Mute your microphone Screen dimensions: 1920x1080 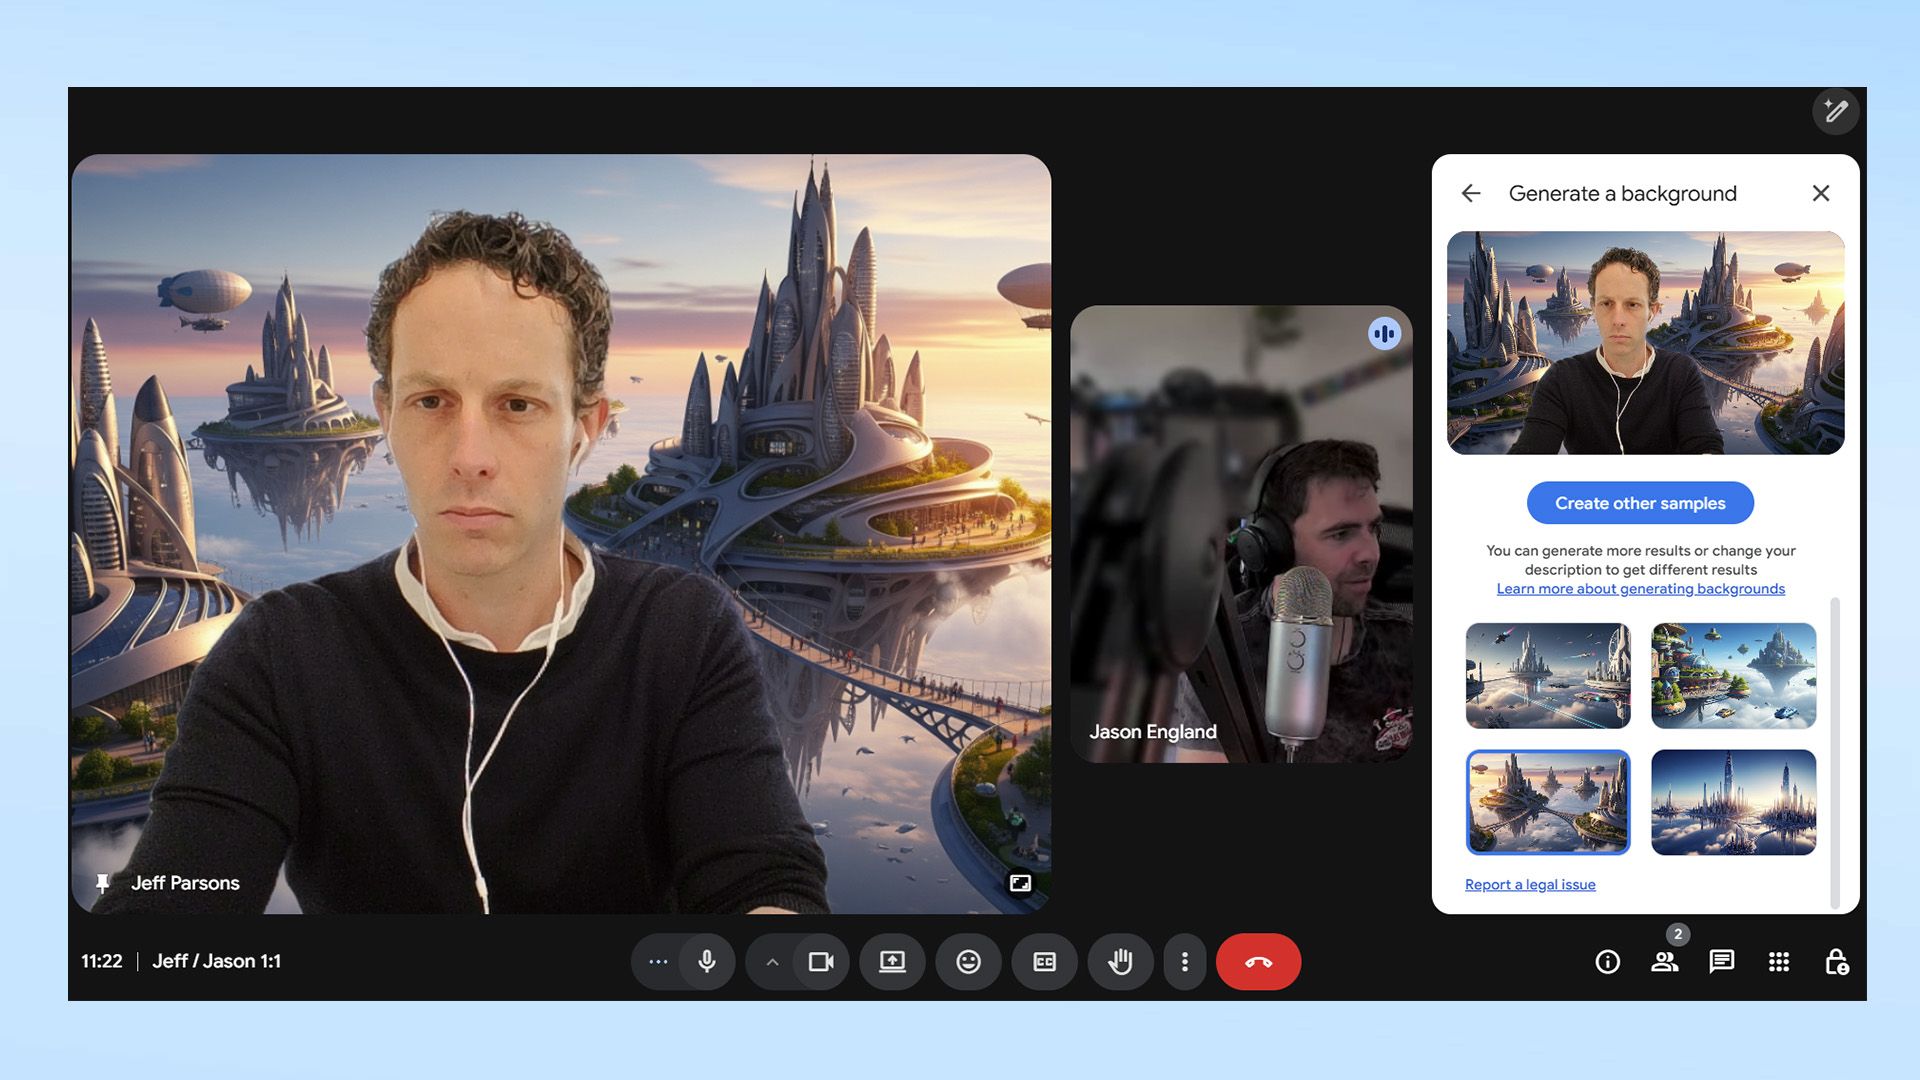tap(707, 961)
